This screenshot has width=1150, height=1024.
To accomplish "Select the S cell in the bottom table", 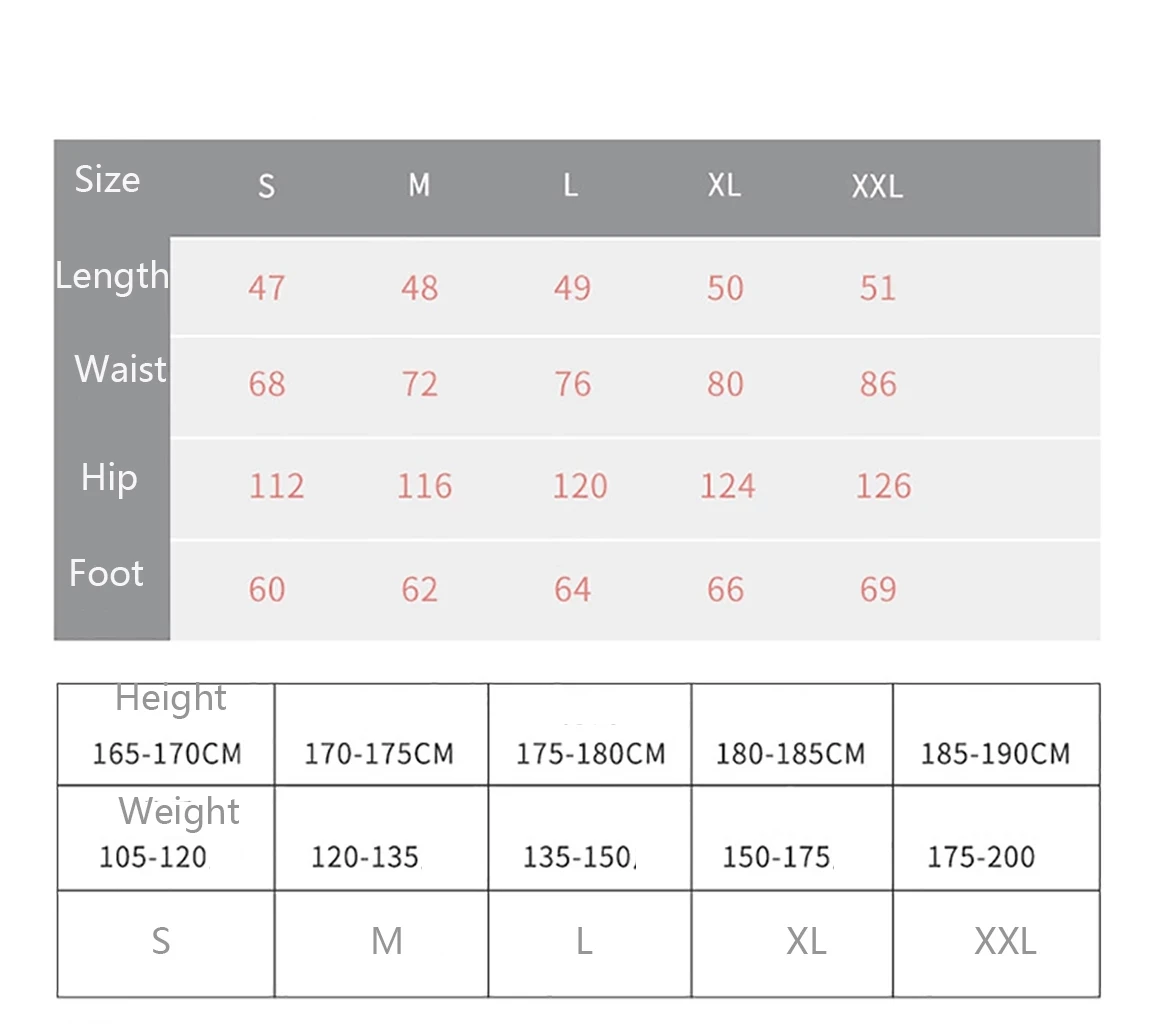I will point(161,941).
